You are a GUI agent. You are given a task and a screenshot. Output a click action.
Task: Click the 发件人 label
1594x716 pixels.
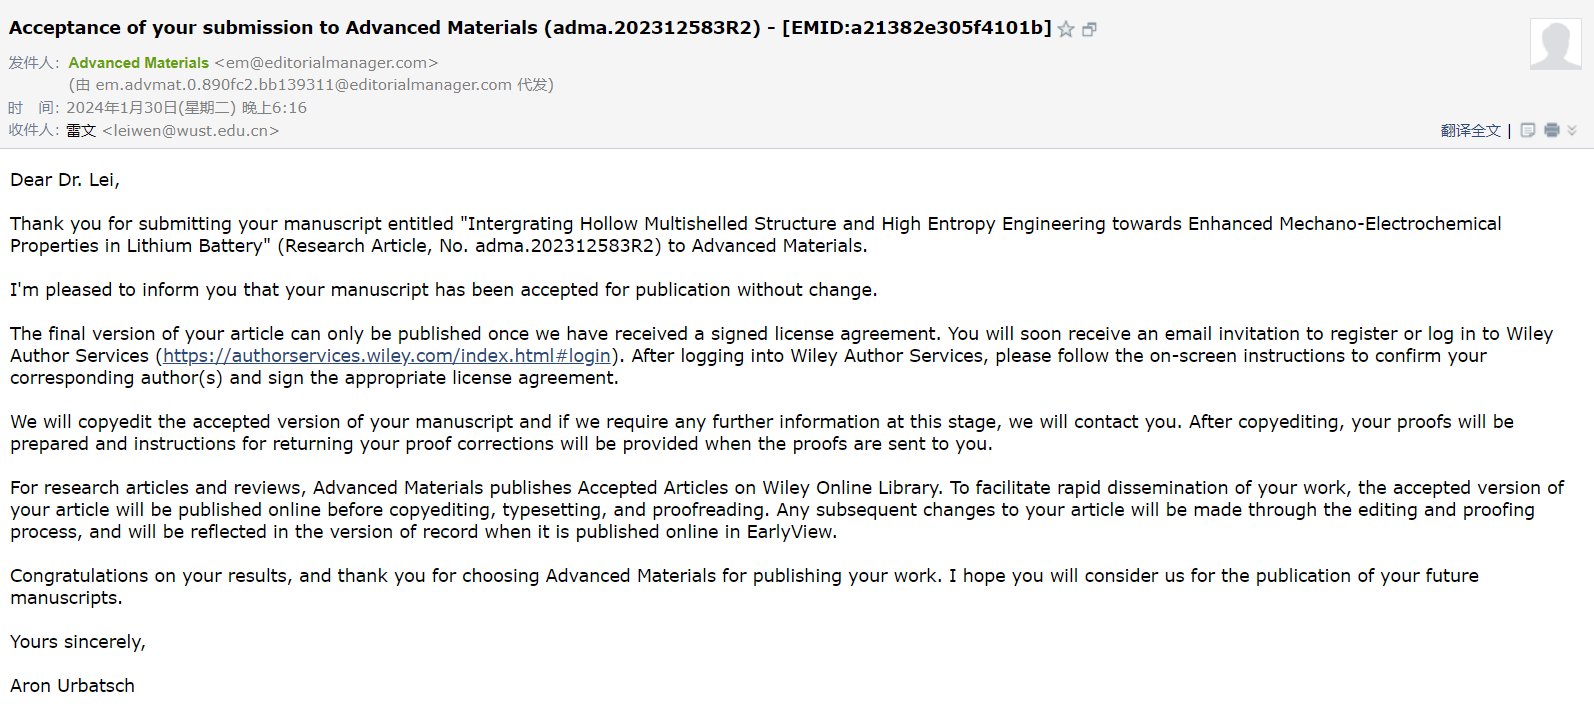click(x=34, y=63)
